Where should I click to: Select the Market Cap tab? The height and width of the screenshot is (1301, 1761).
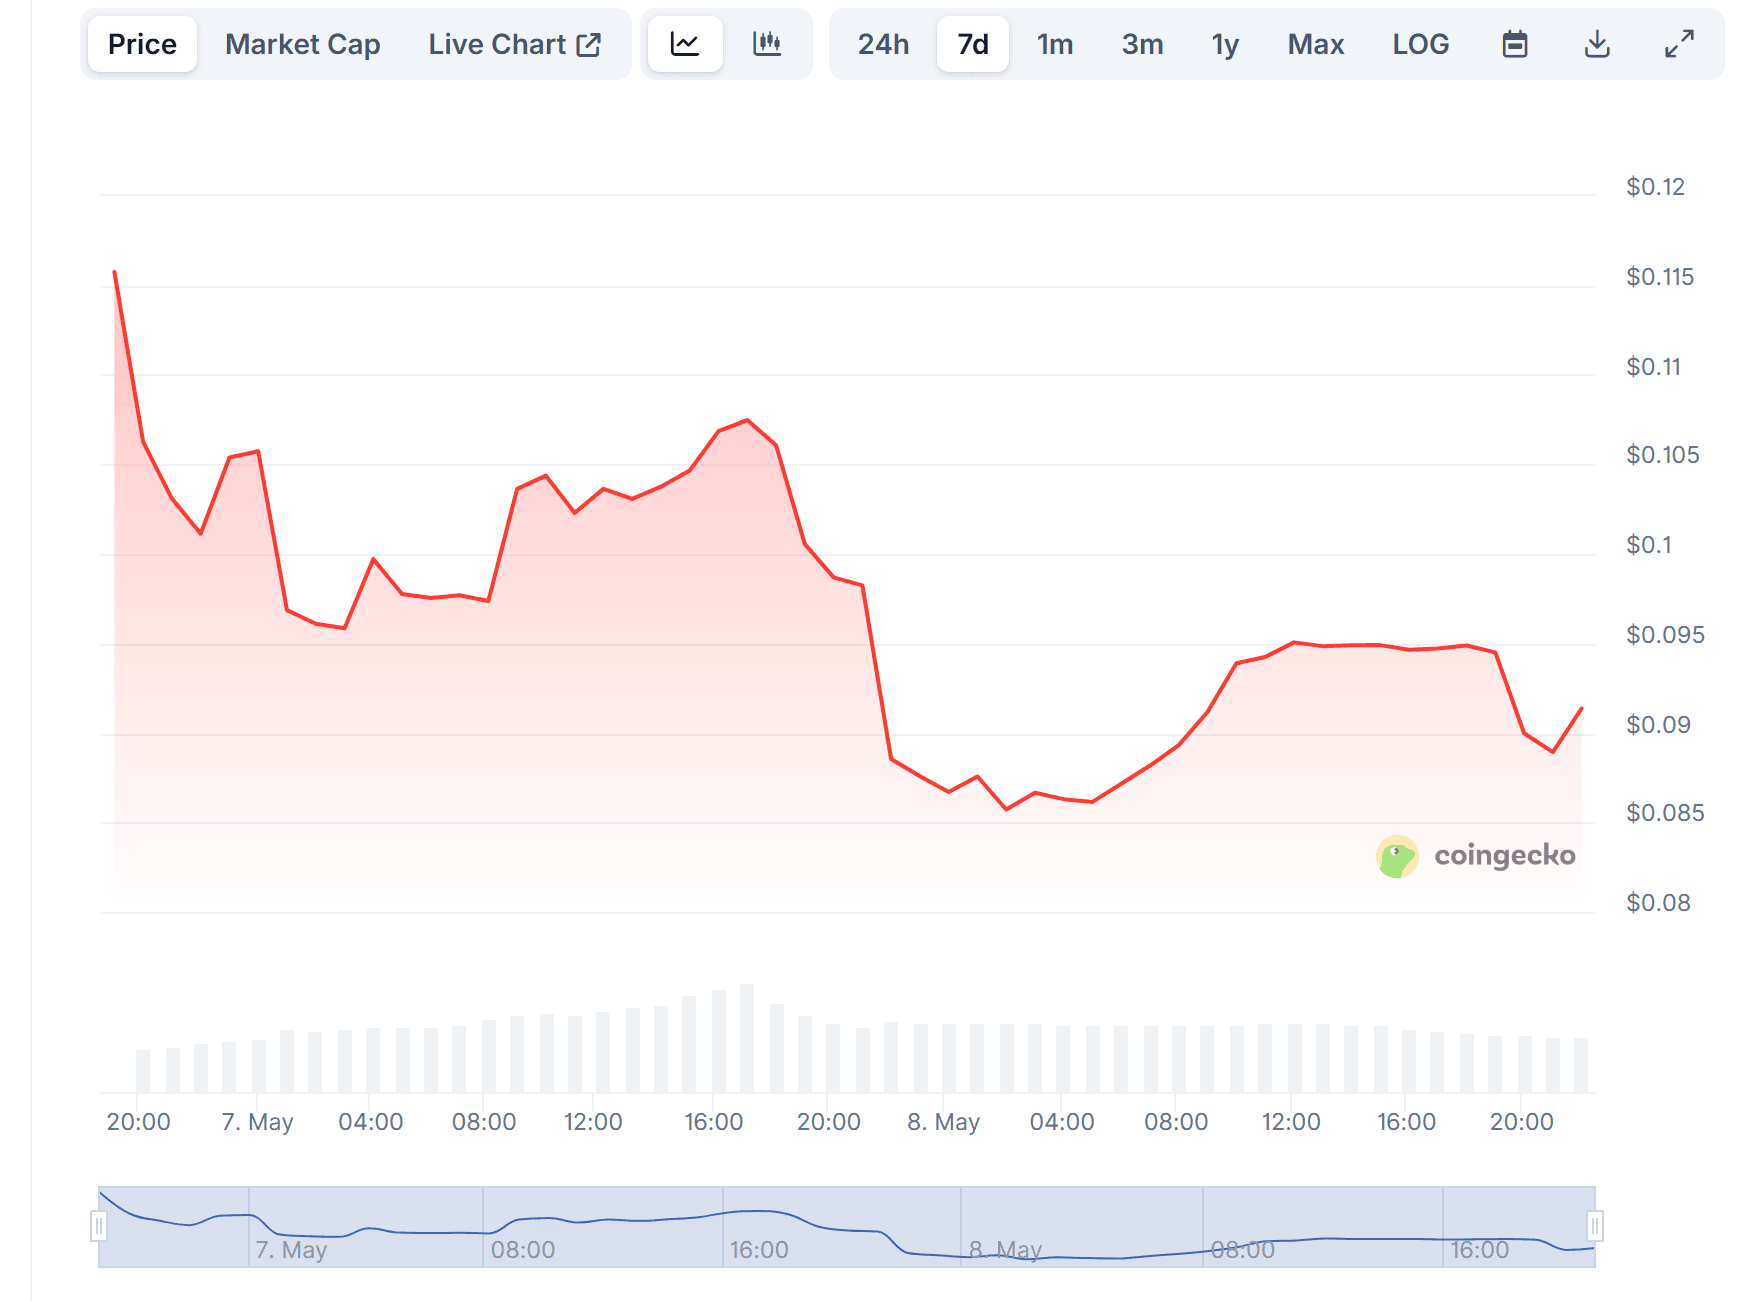[302, 44]
